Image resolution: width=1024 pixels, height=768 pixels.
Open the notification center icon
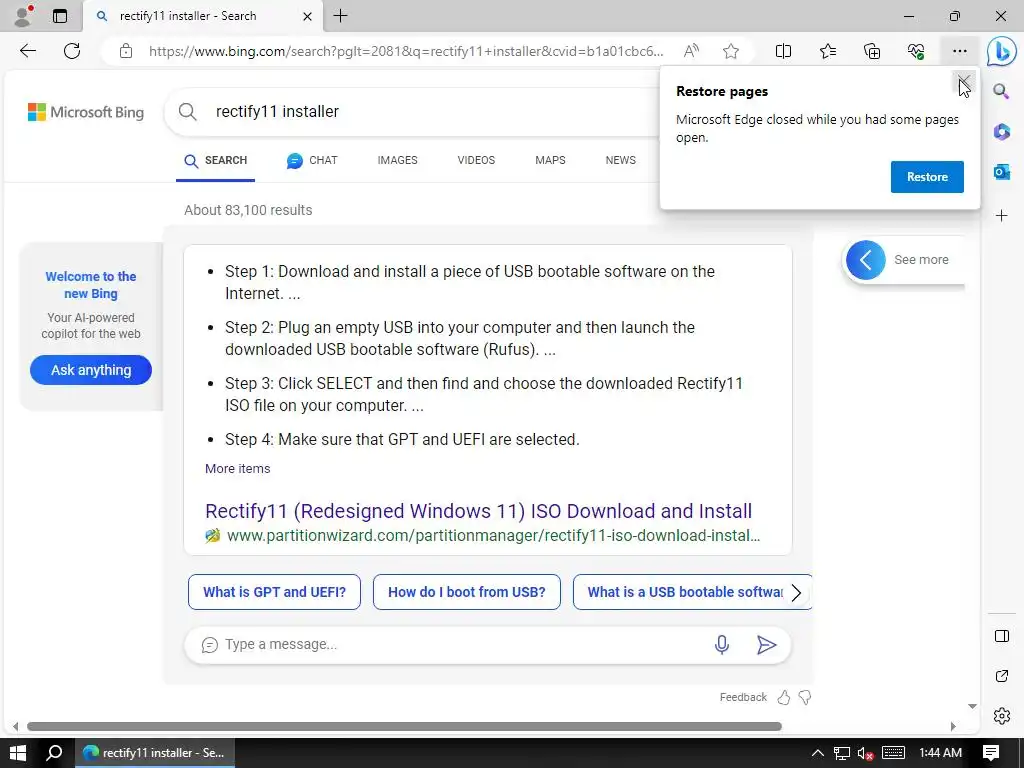[991, 753]
